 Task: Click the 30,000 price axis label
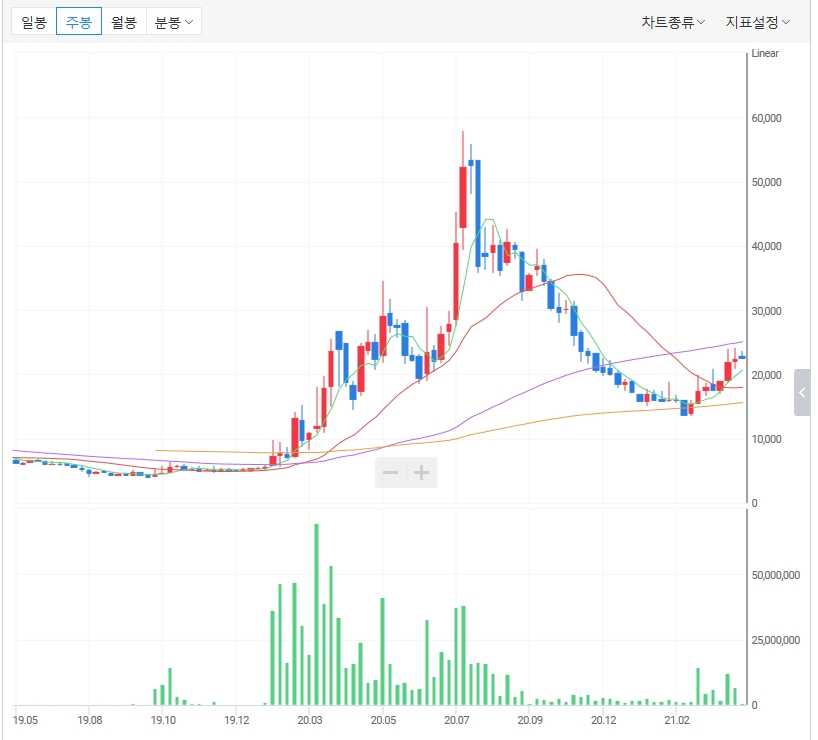tap(766, 311)
